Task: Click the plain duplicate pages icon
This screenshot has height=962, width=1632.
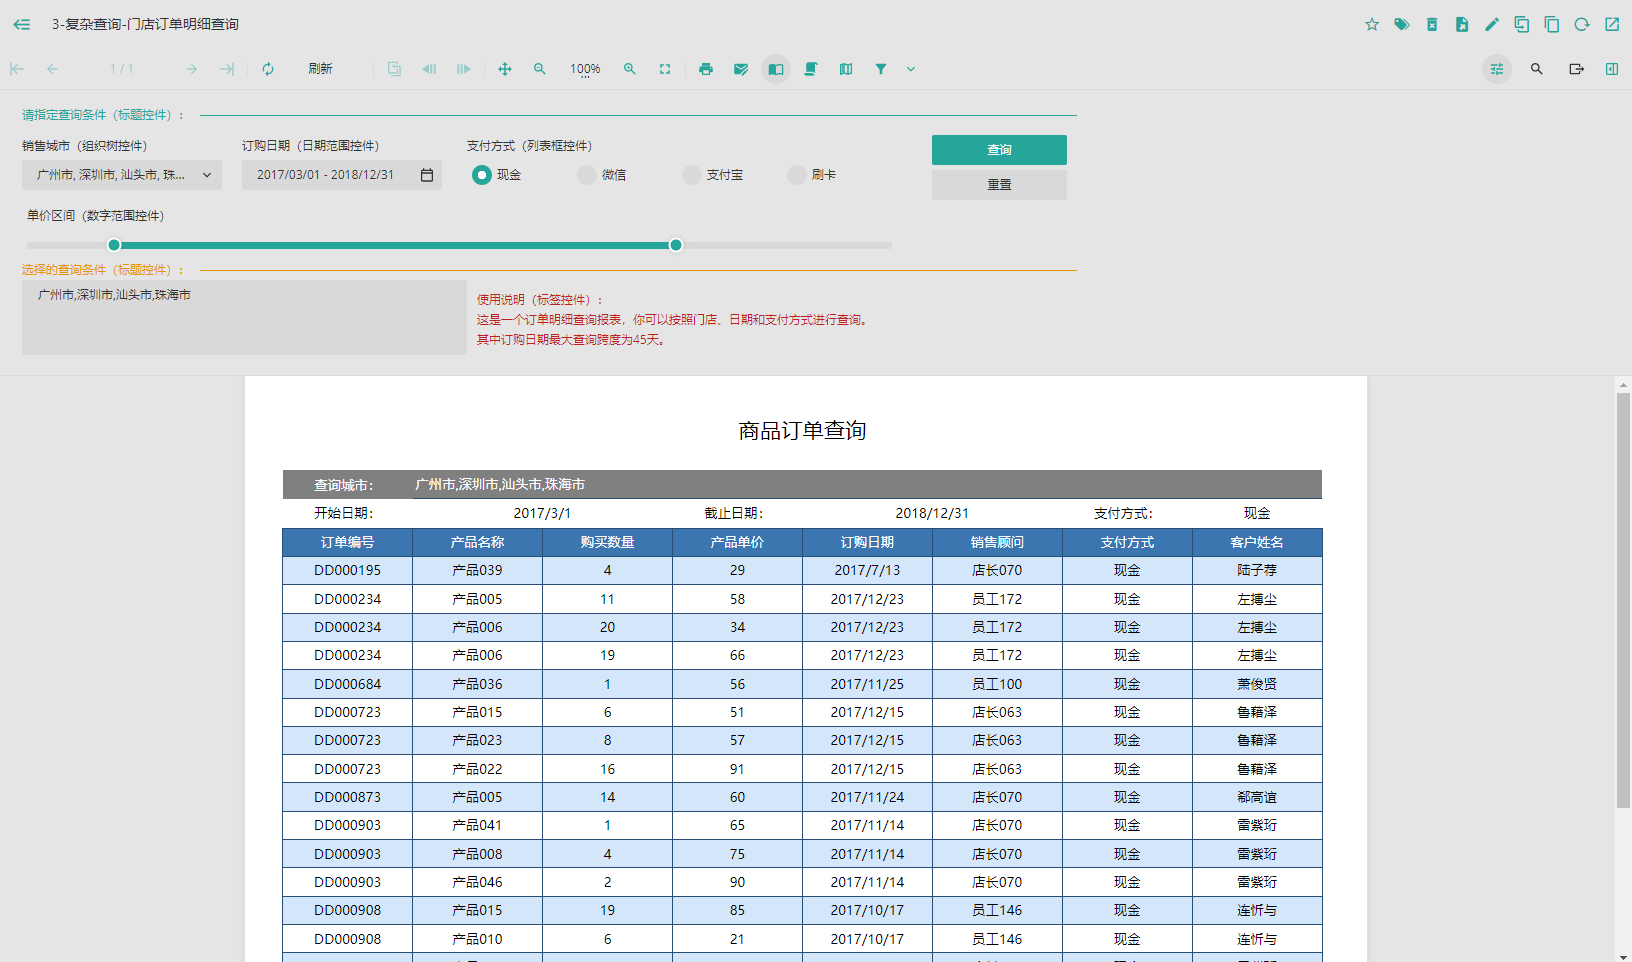Action: pyautogui.click(x=1552, y=24)
